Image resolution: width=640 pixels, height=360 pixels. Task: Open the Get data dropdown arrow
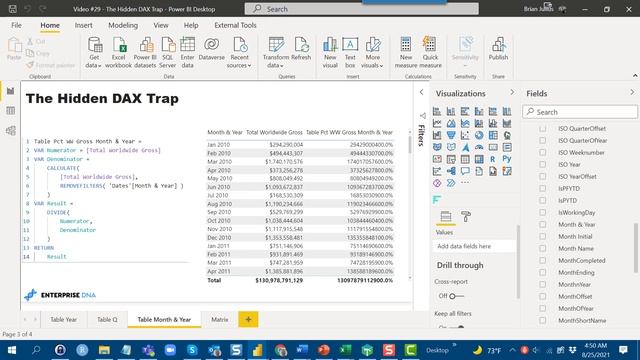coord(99,66)
